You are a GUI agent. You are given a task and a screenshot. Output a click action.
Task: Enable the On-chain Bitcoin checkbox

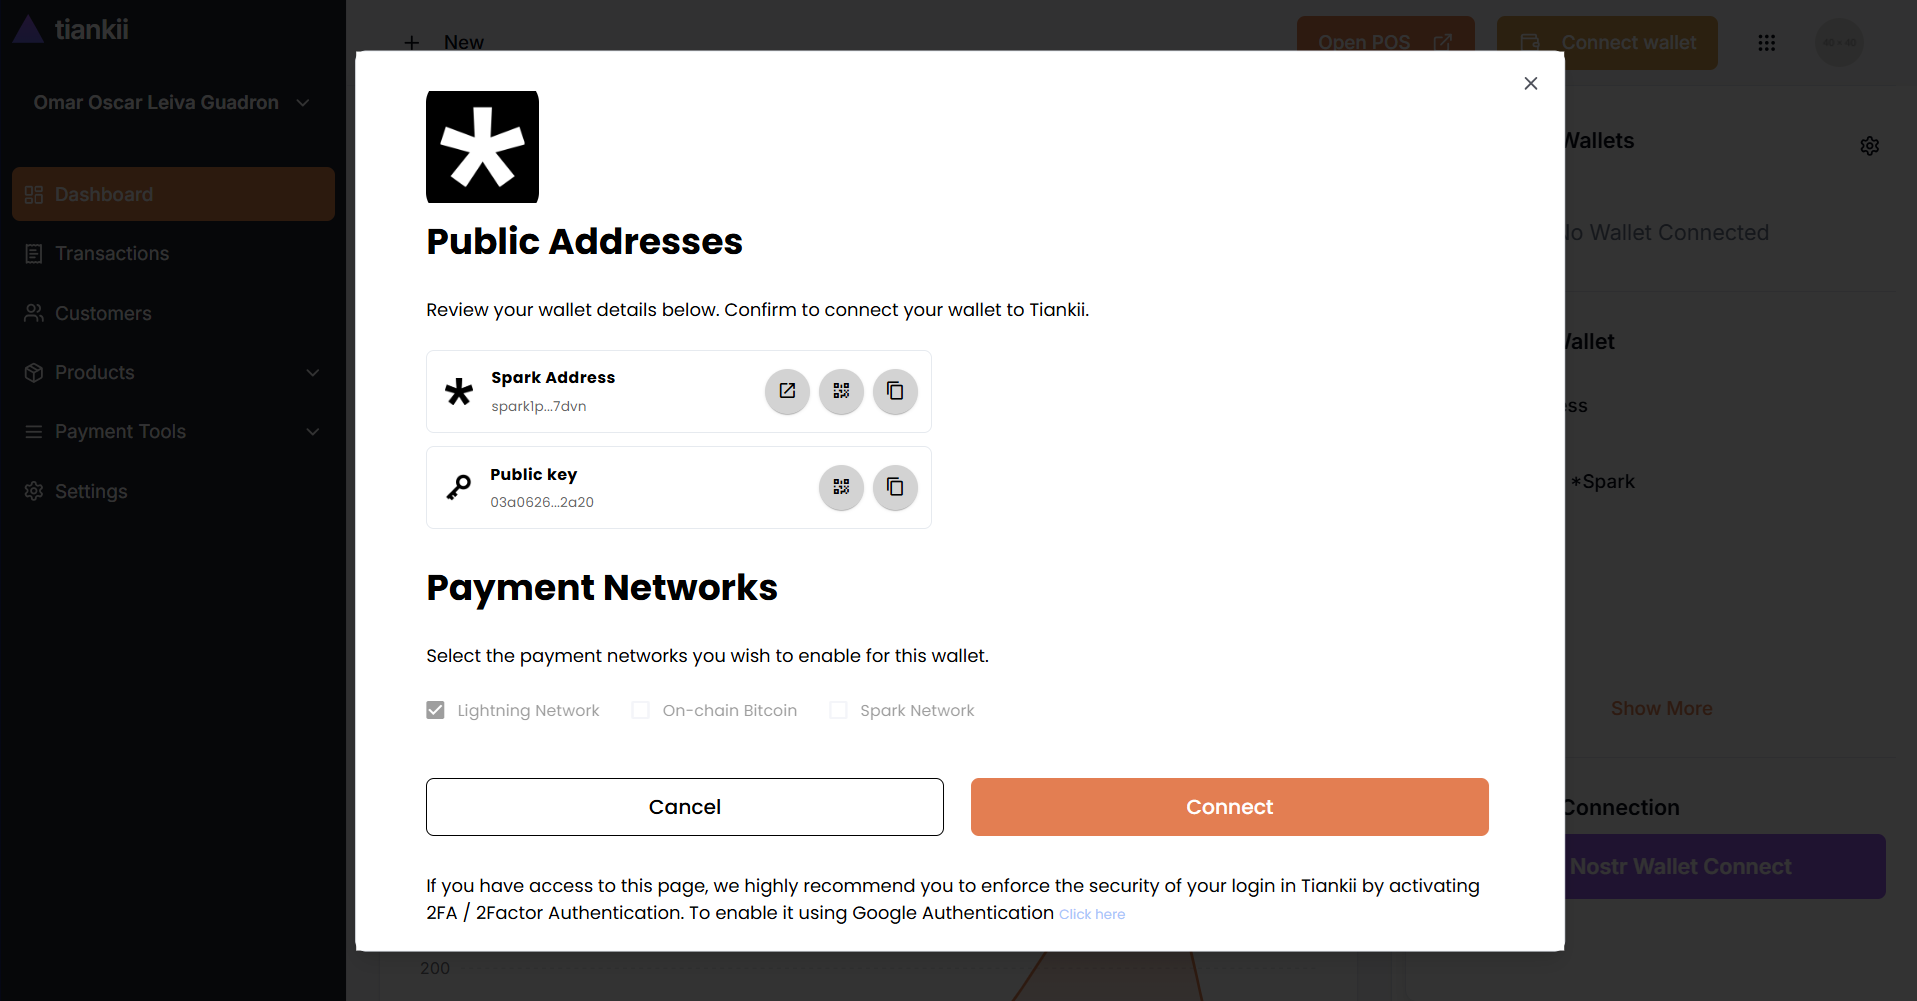click(x=640, y=710)
